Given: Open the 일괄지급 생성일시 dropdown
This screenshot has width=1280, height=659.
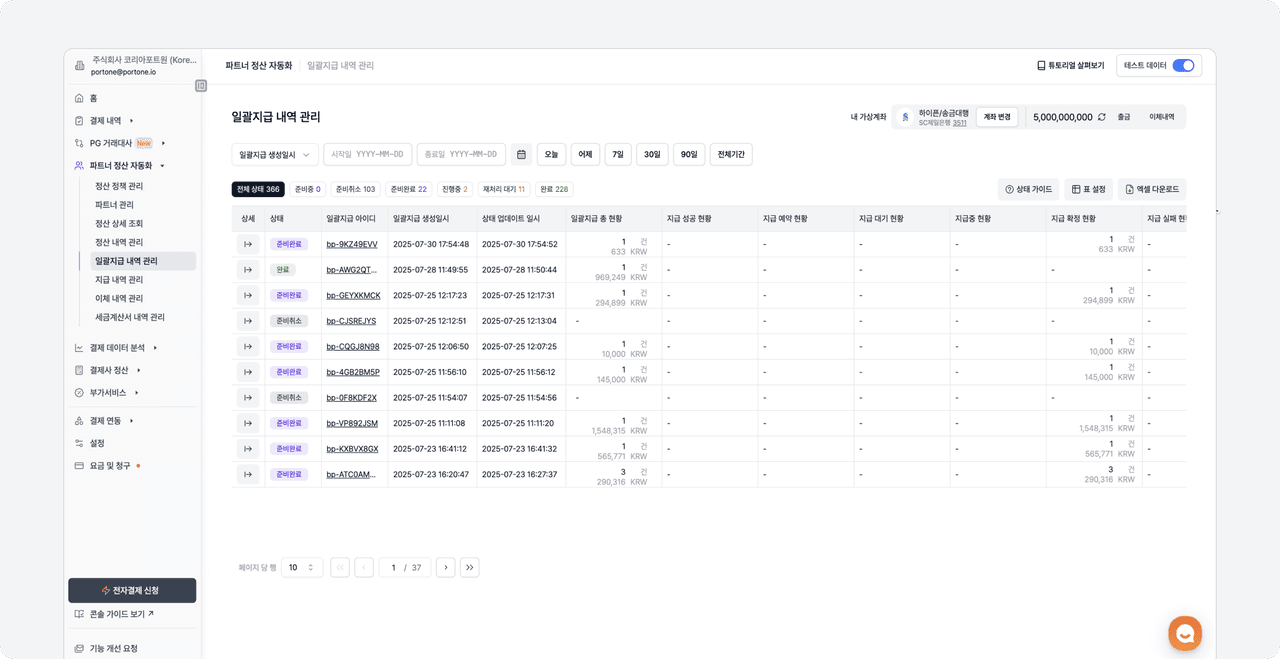Looking at the screenshot, I should [x=274, y=155].
